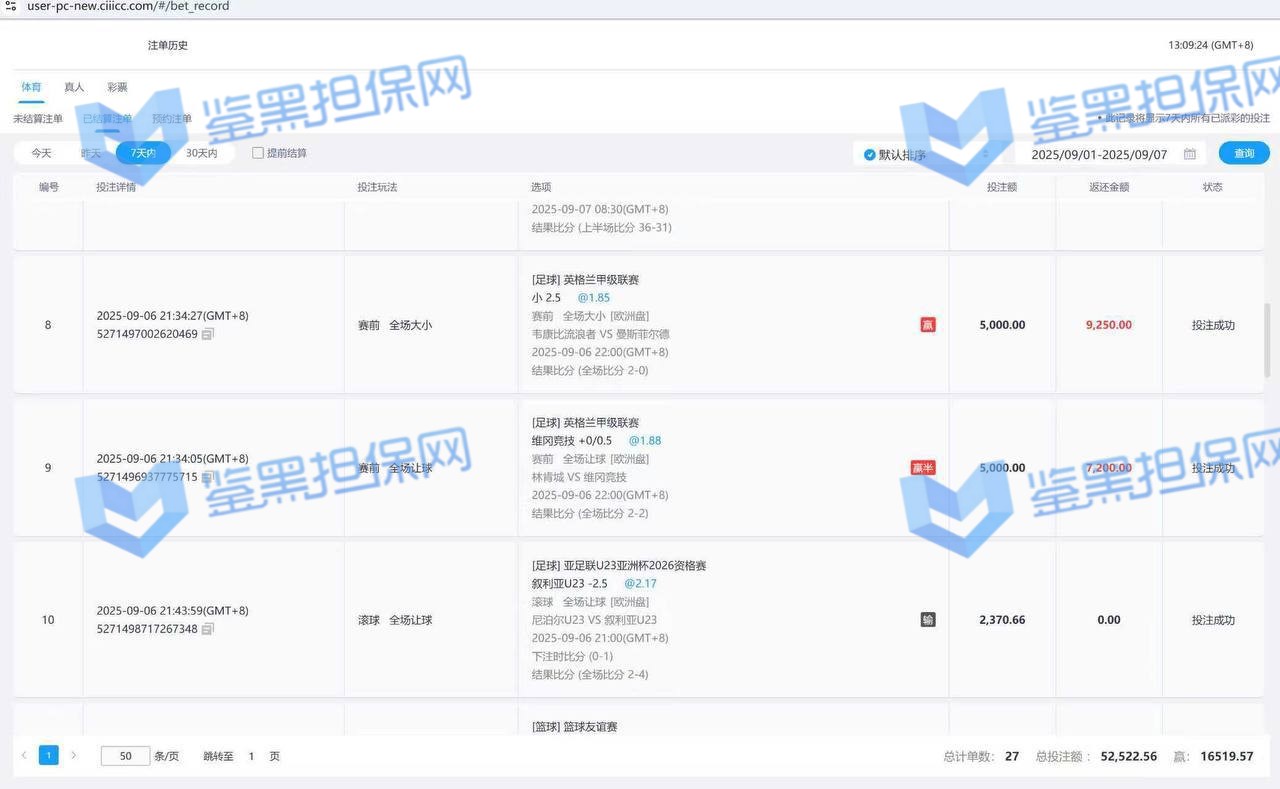Copy bet number 5271496937775715
The image size is (1280, 789).
(x=207, y=477)
